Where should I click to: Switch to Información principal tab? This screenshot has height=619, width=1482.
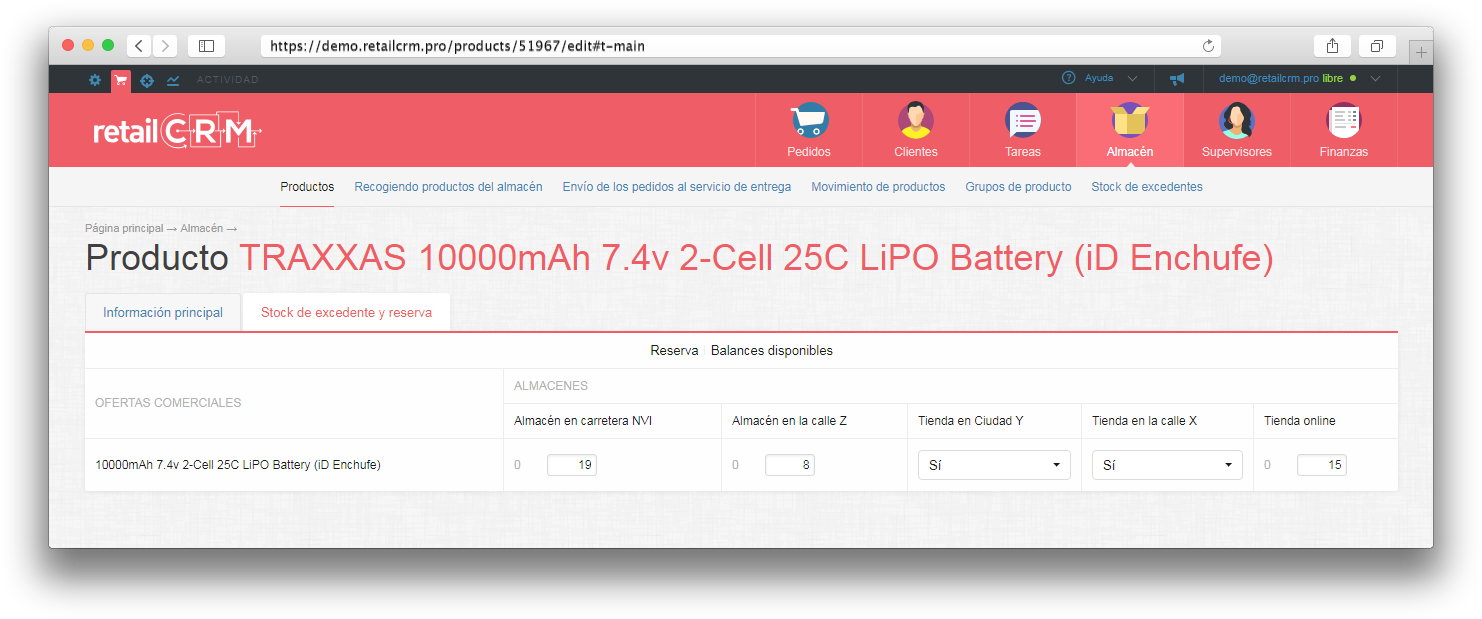(x=163, y=312)
